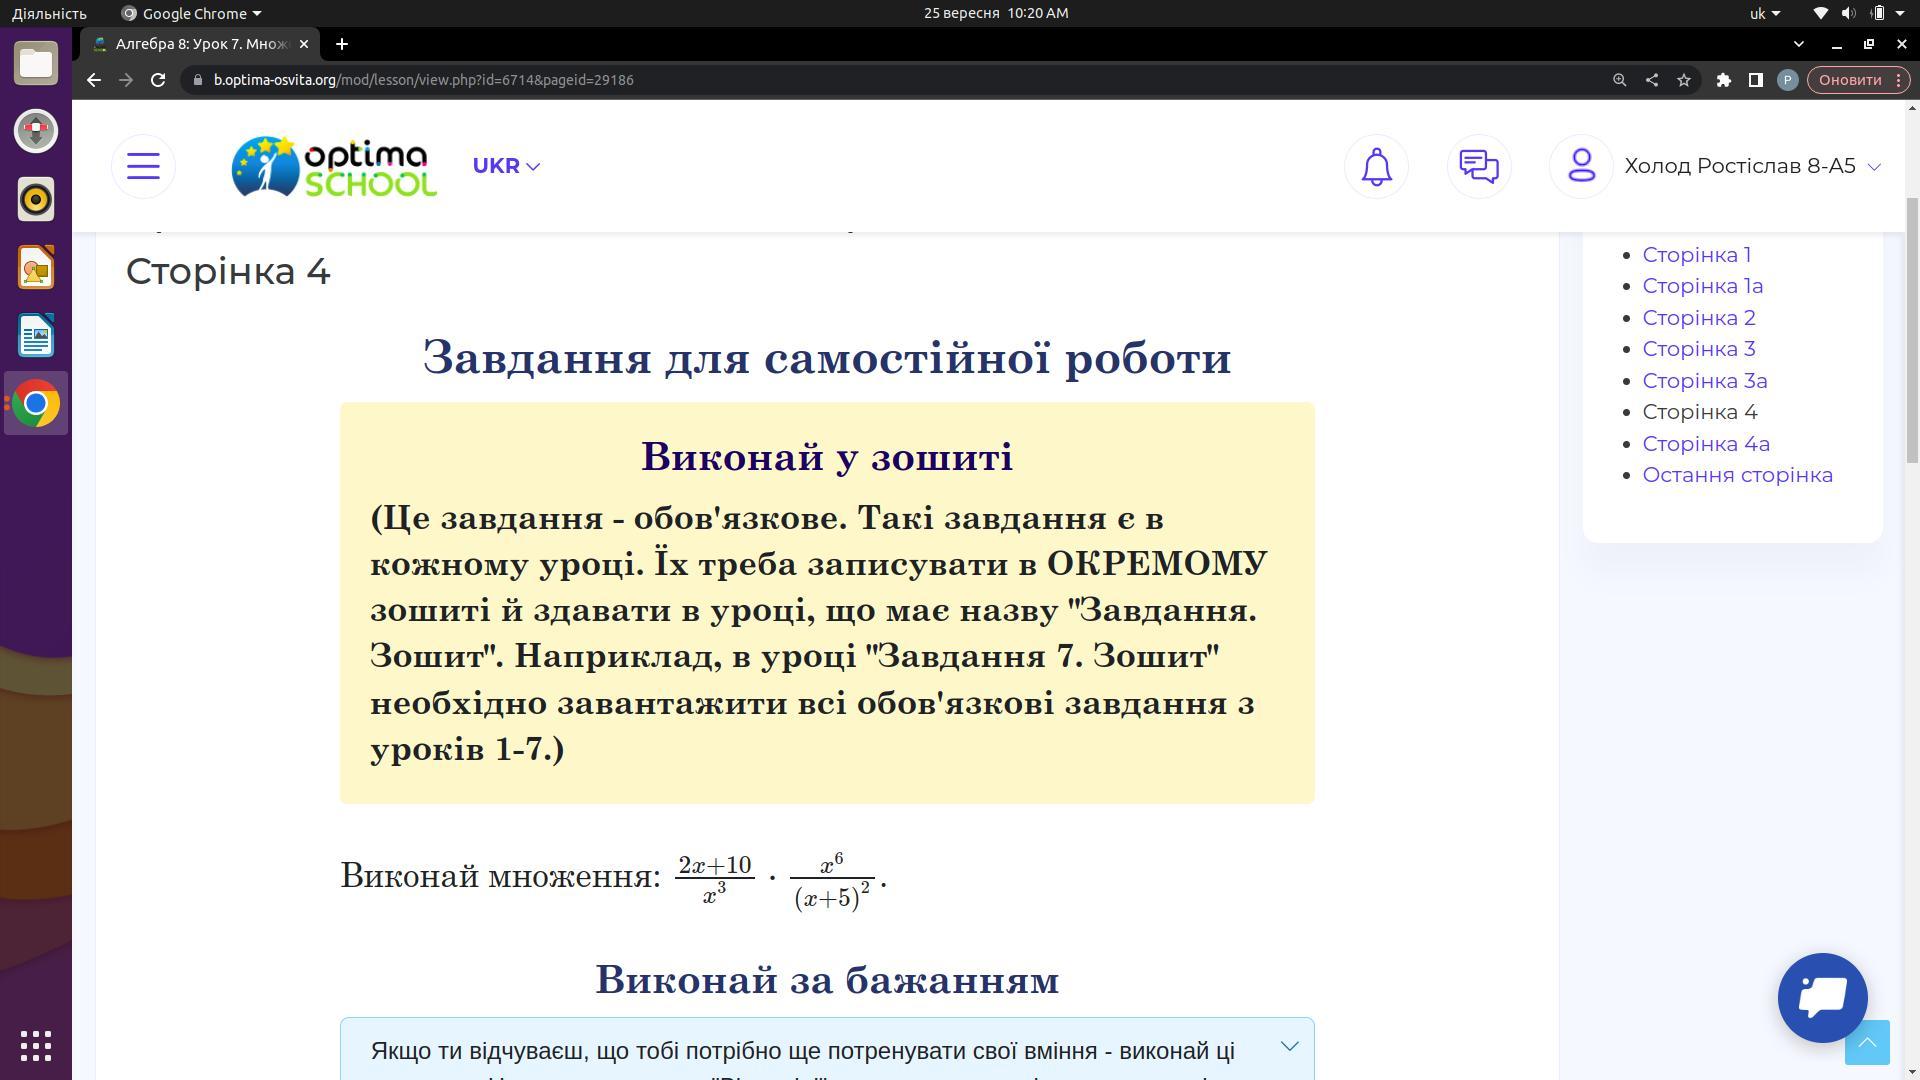This screenshot has width=1920, height=1080.
Task: Click the notifications bell icon
Action: coord(1376,166)
